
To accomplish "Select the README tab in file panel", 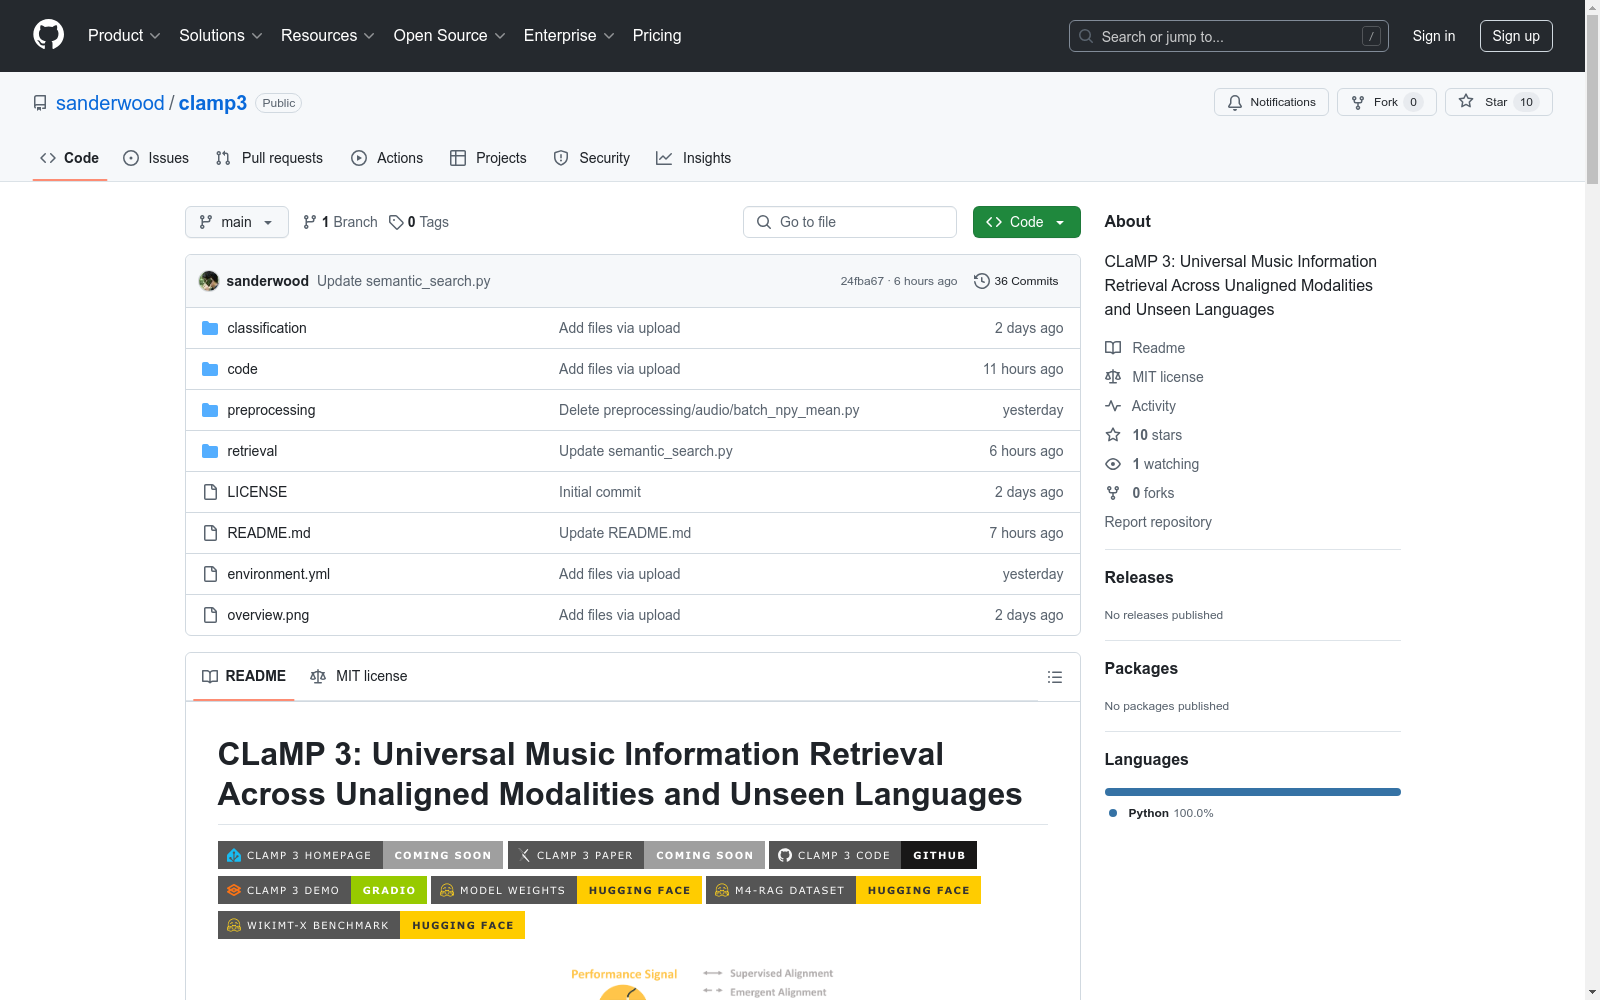I will [244, 676].
